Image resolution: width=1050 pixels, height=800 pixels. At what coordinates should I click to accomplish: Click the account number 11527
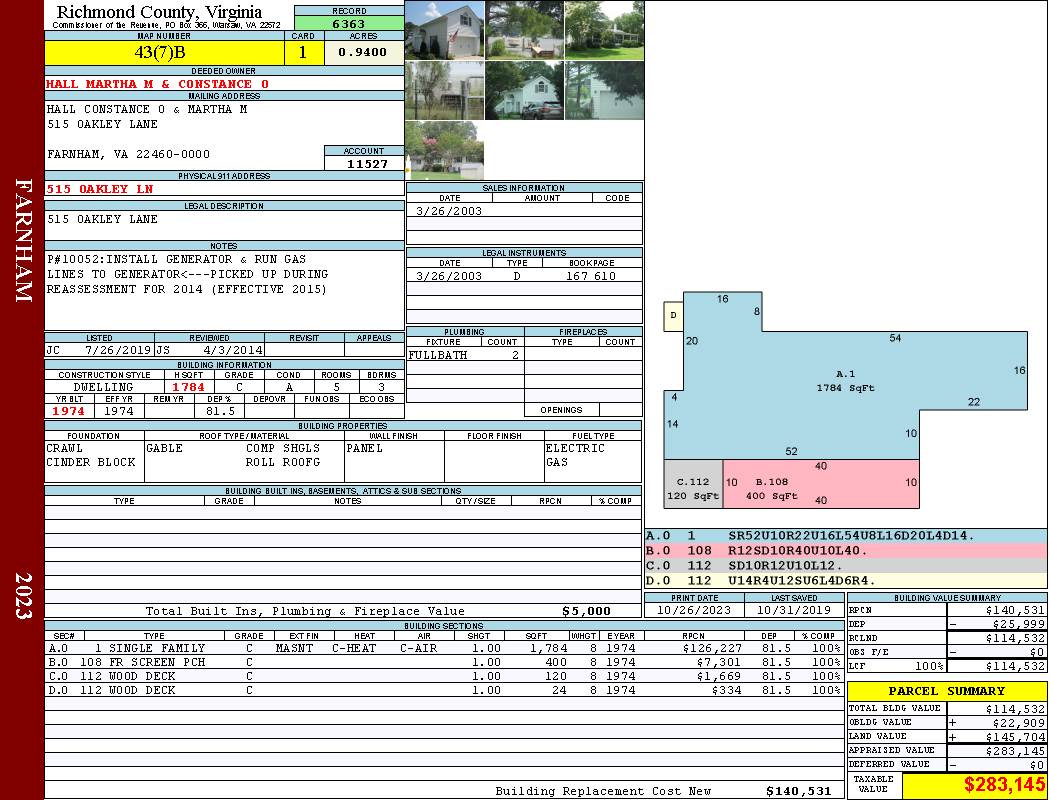366,163
